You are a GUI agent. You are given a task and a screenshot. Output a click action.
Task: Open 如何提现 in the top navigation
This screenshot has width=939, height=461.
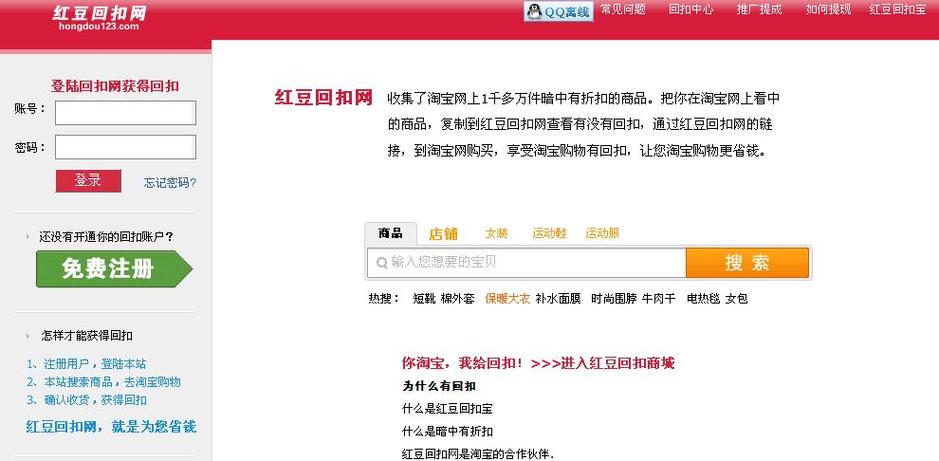point(828,10)
